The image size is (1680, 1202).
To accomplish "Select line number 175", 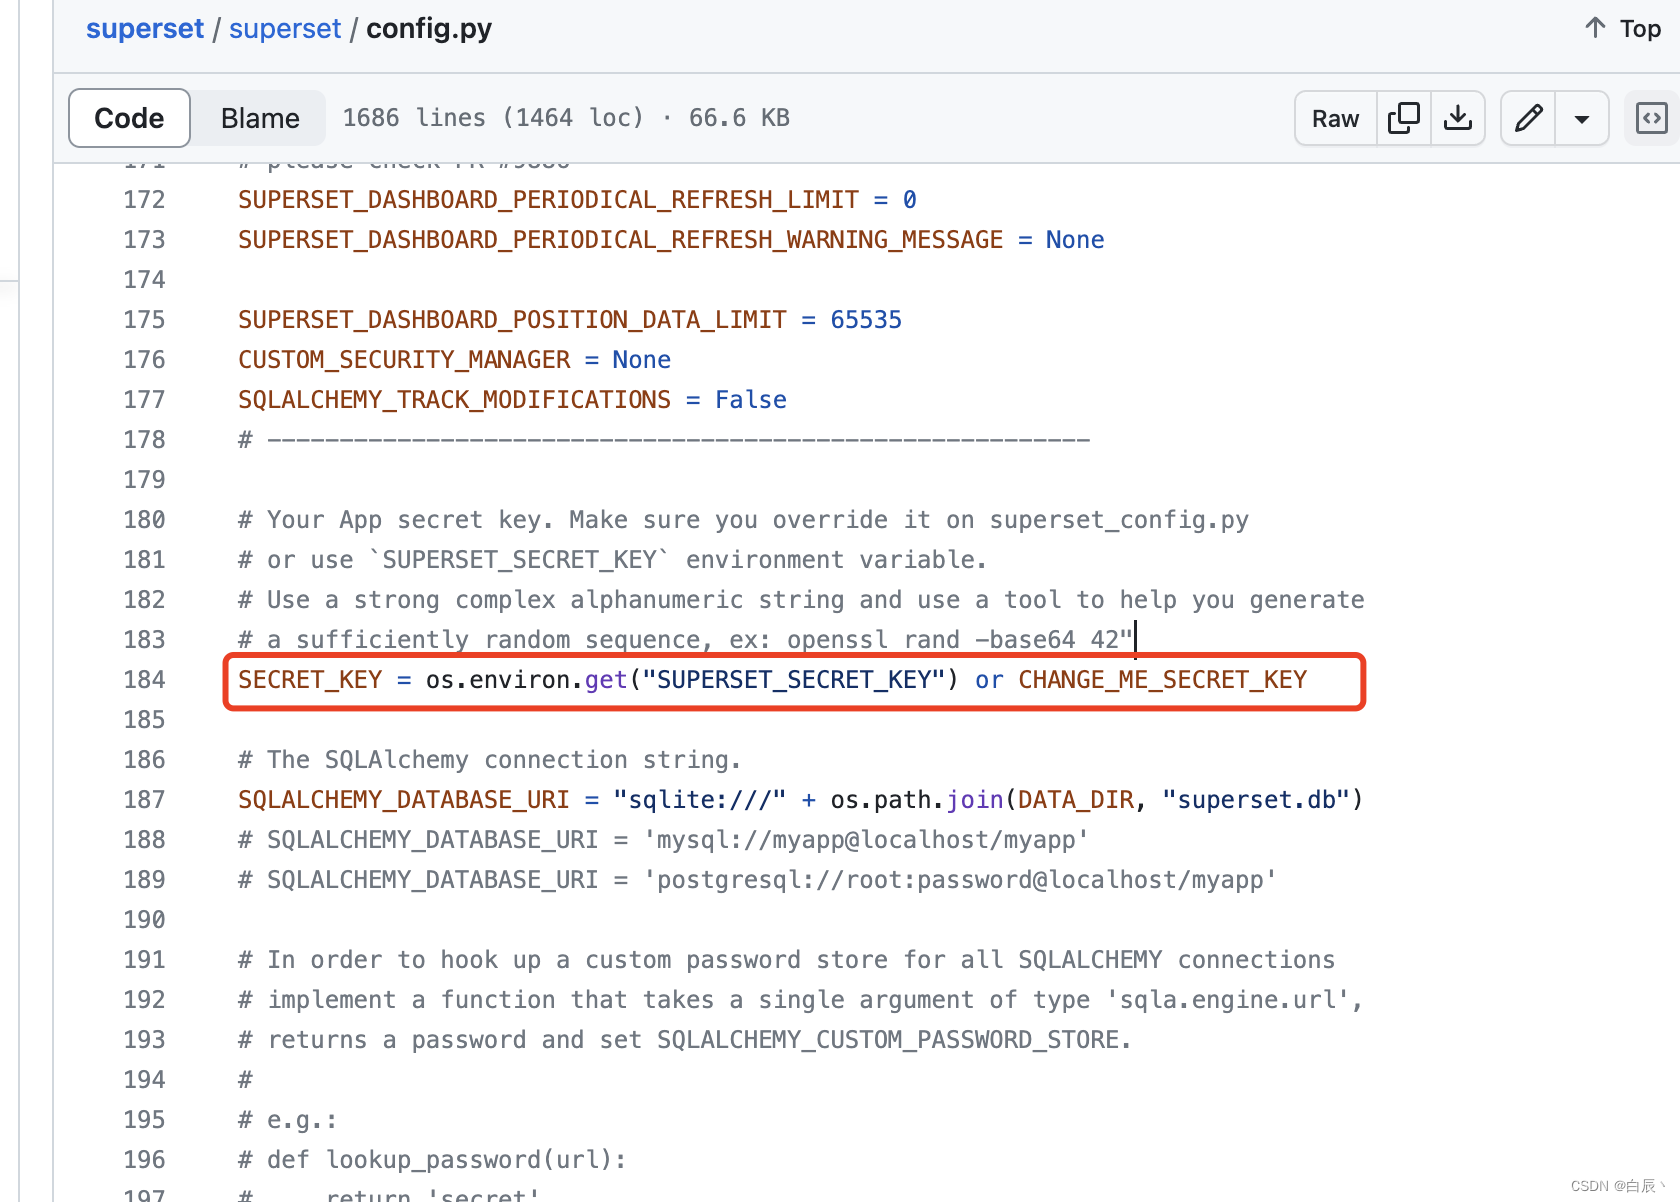I will click(x=144, y=320).
